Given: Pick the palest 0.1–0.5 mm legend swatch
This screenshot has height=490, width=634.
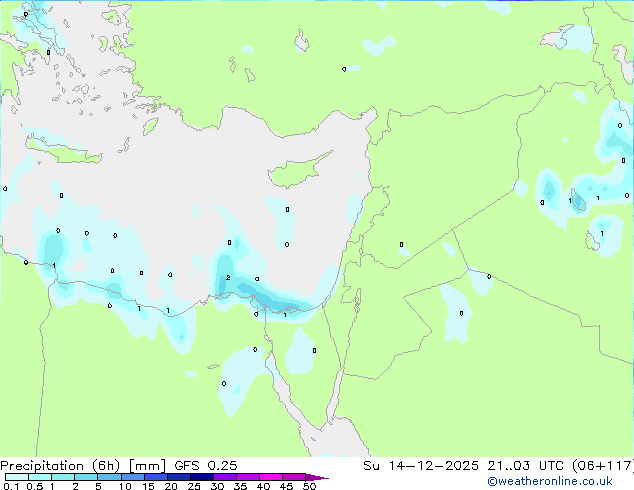Looking at the screenshot, I should tap(17, 477).
